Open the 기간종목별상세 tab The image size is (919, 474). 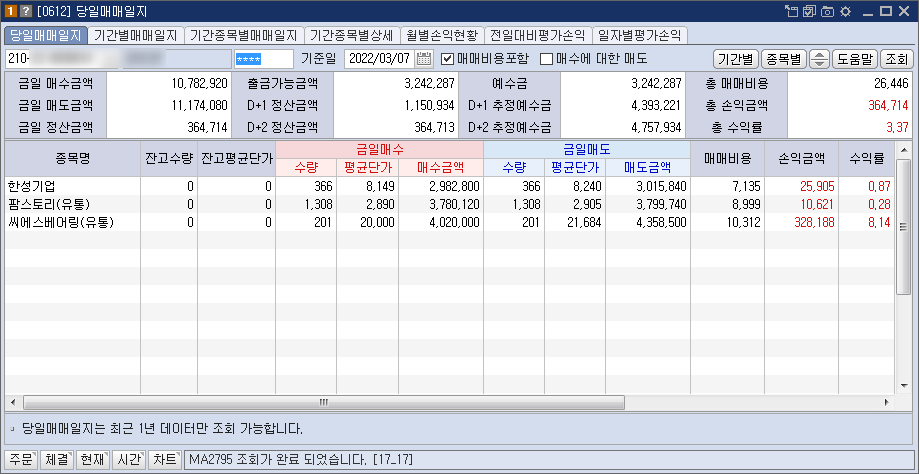coord(352,35)
